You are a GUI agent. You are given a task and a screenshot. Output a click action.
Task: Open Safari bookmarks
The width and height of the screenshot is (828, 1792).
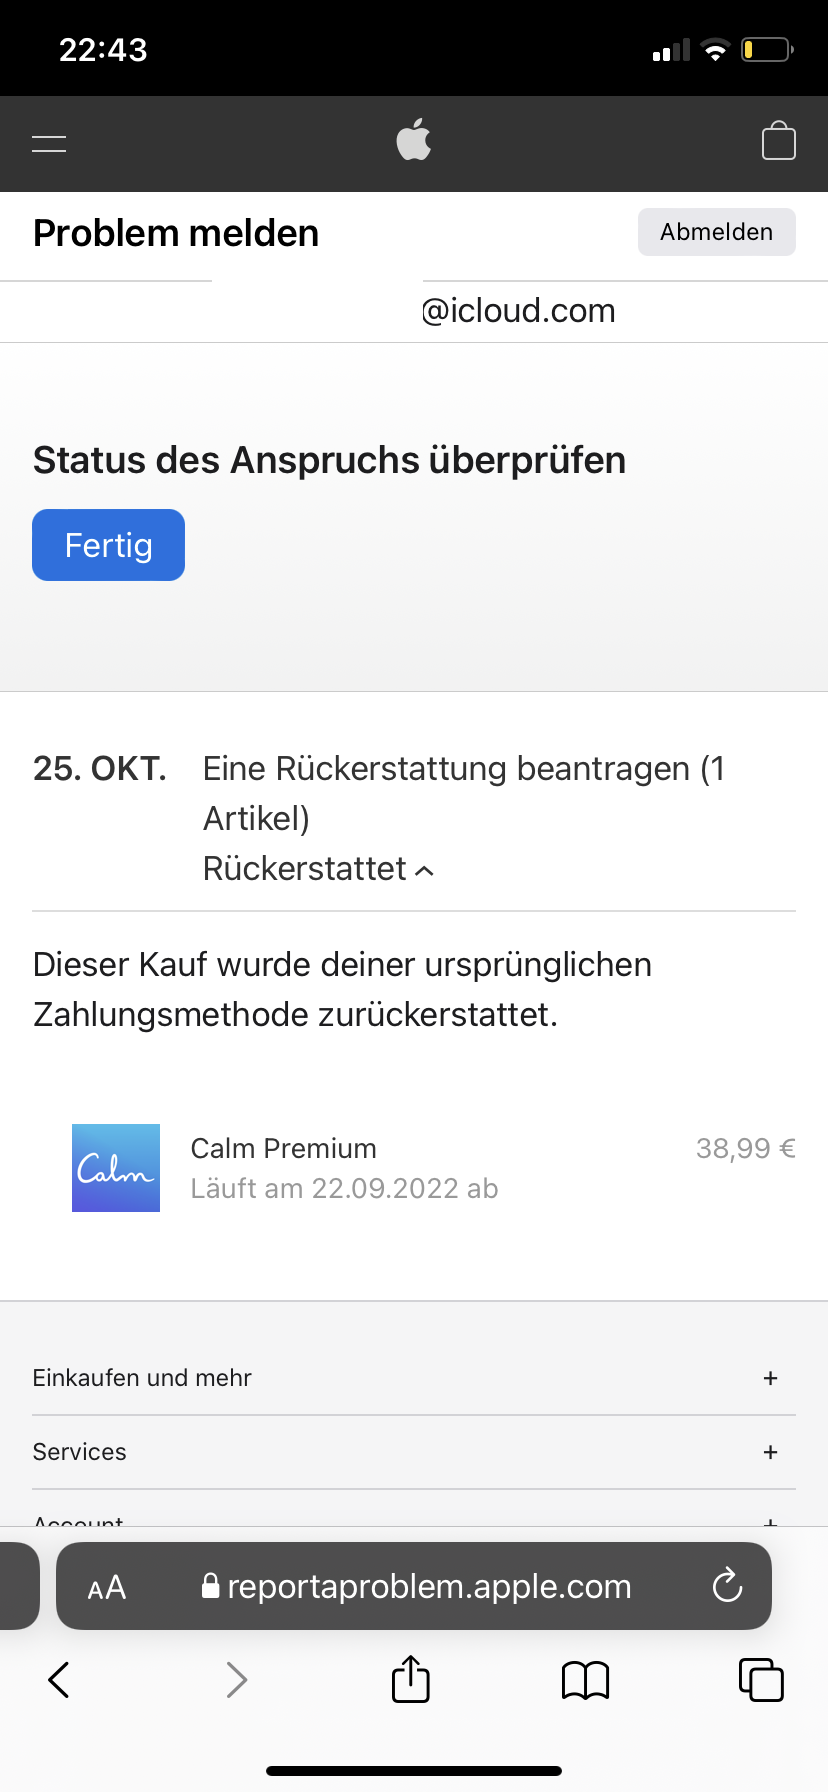[x=585, y=1680]
